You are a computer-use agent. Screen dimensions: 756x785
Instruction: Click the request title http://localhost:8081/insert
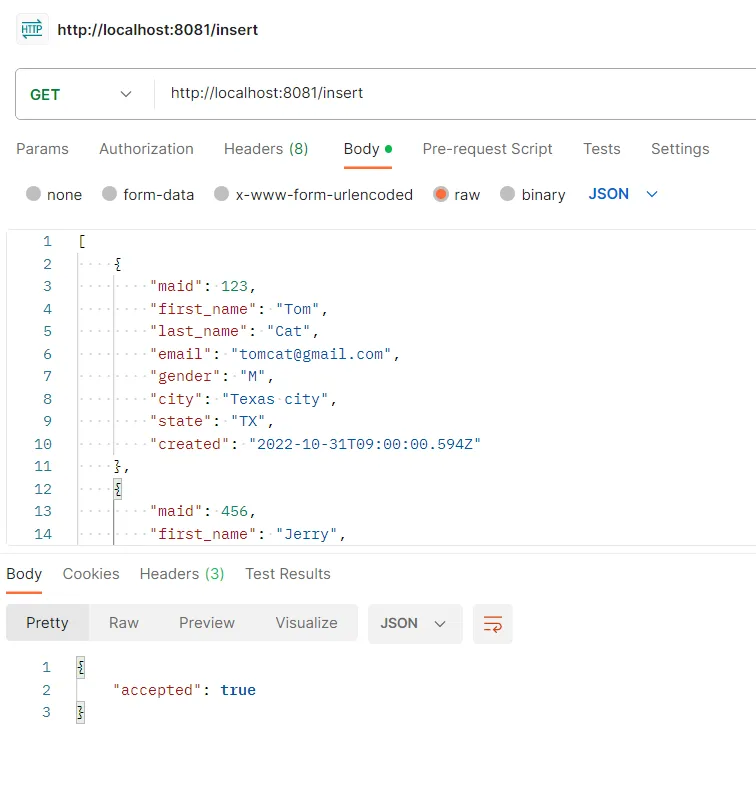pyautogui.click(x=158, y=30)
